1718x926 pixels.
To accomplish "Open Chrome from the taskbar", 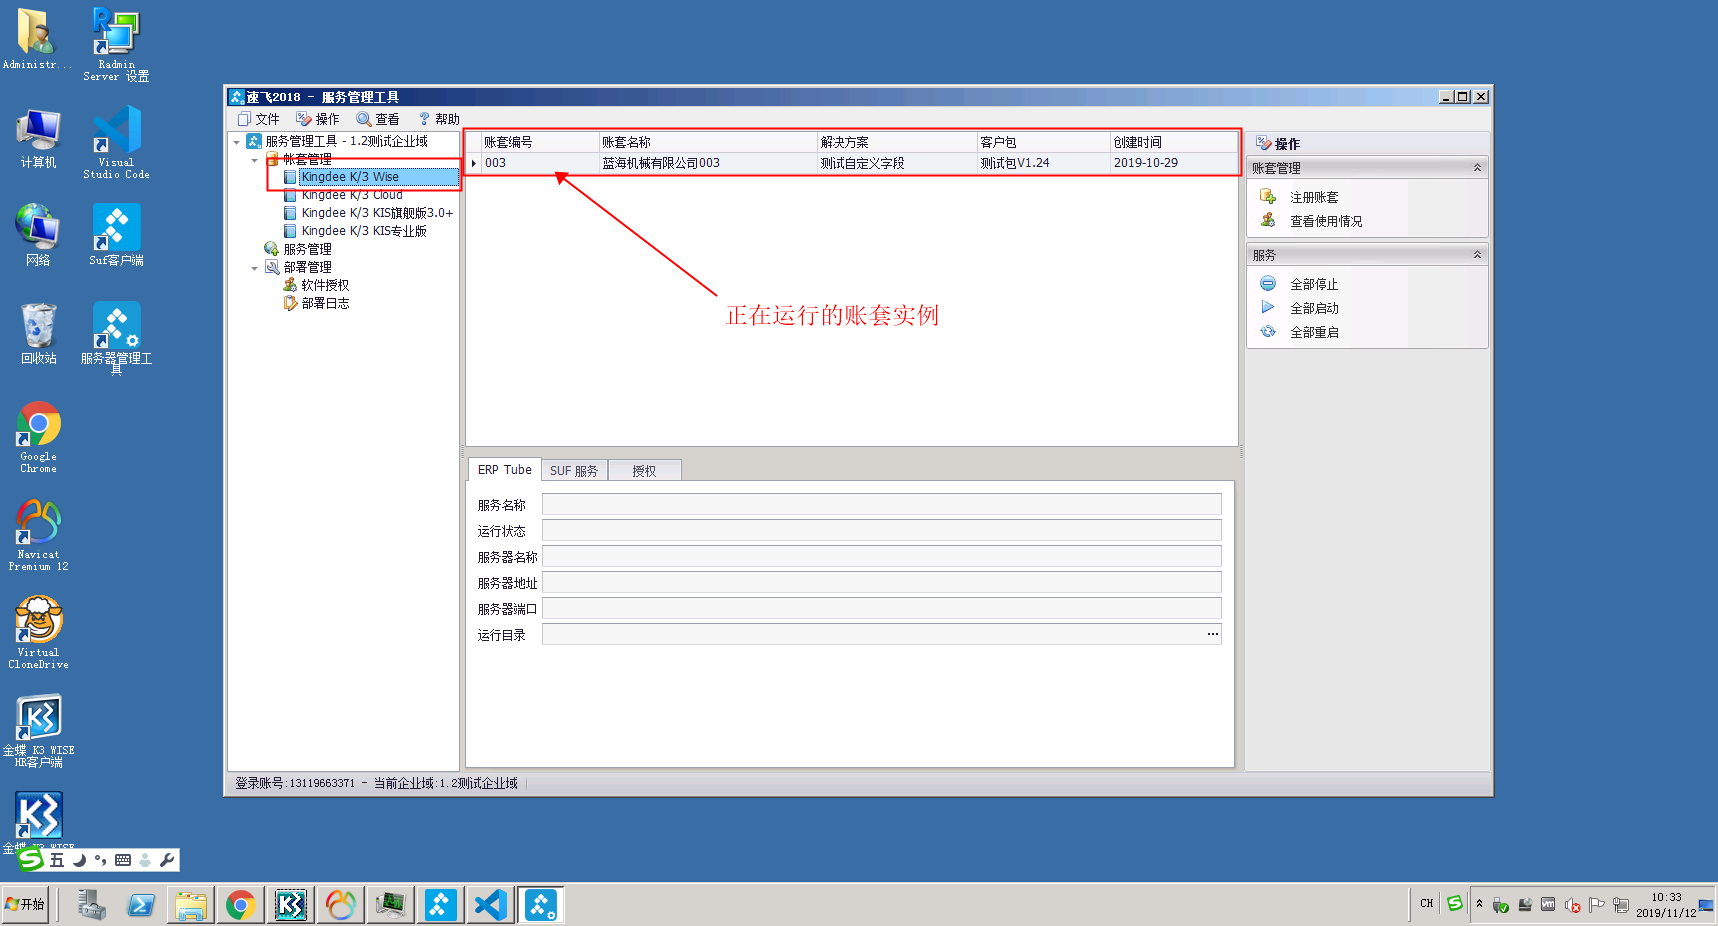I will 240,905.
